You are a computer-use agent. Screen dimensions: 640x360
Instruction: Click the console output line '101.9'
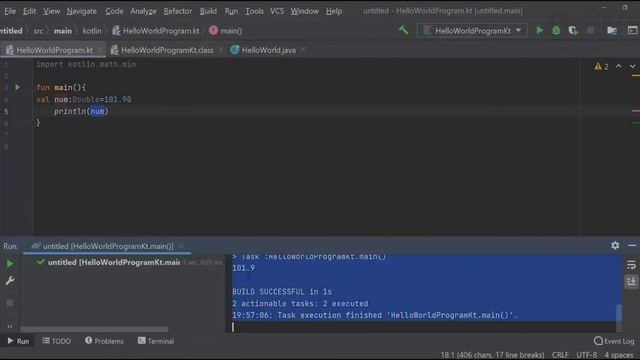click(x=243, y=268)
